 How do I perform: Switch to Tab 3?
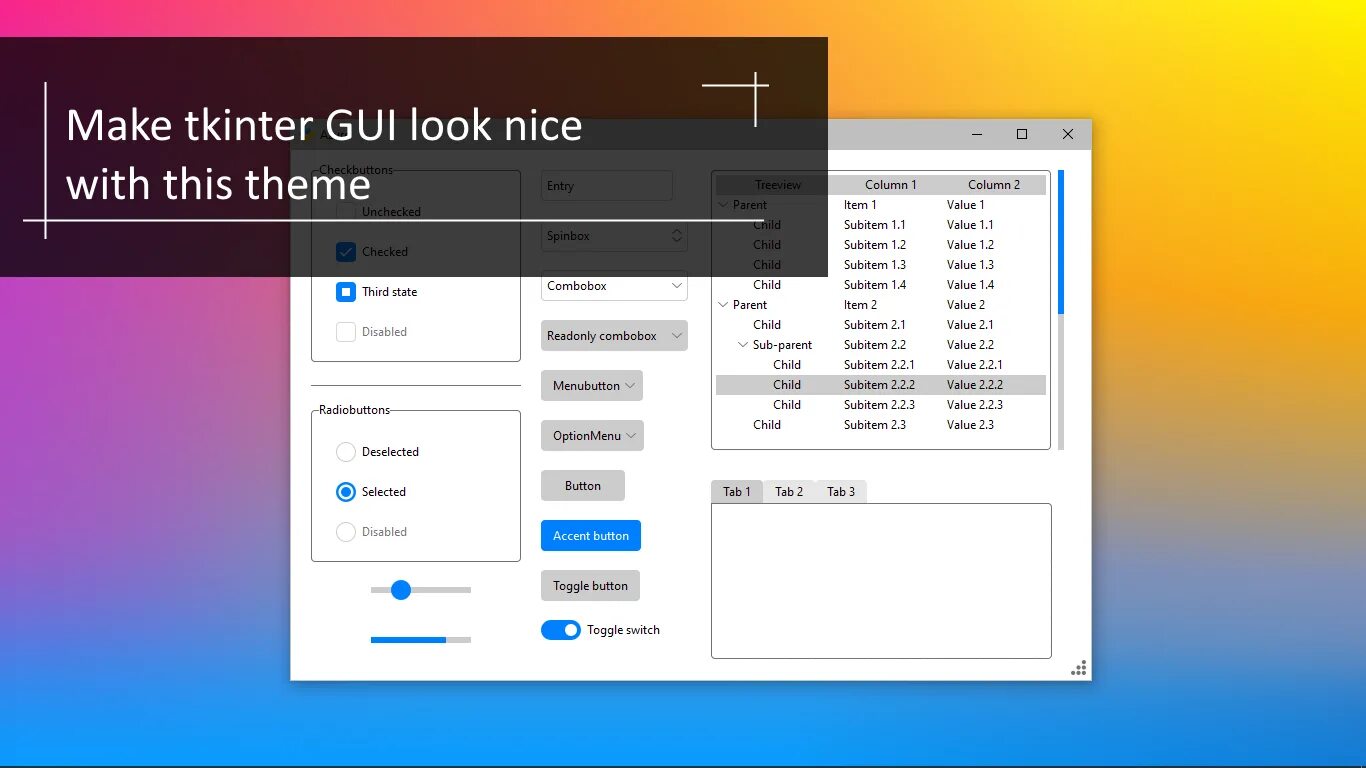pyautogui.click(x=841, y=492)
